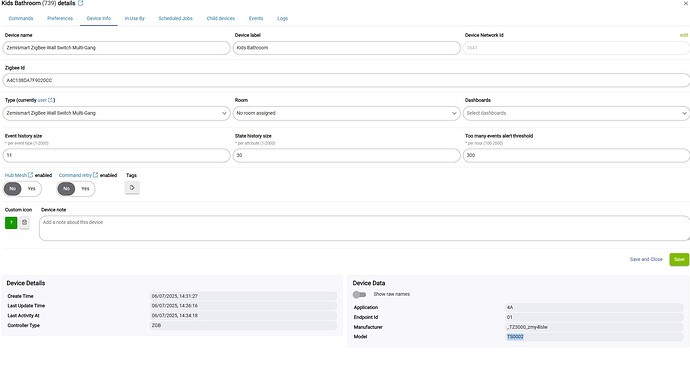Click the edit link for Device Network Id
Viewport: 690px width, 374px height.
tap(684, 35)
